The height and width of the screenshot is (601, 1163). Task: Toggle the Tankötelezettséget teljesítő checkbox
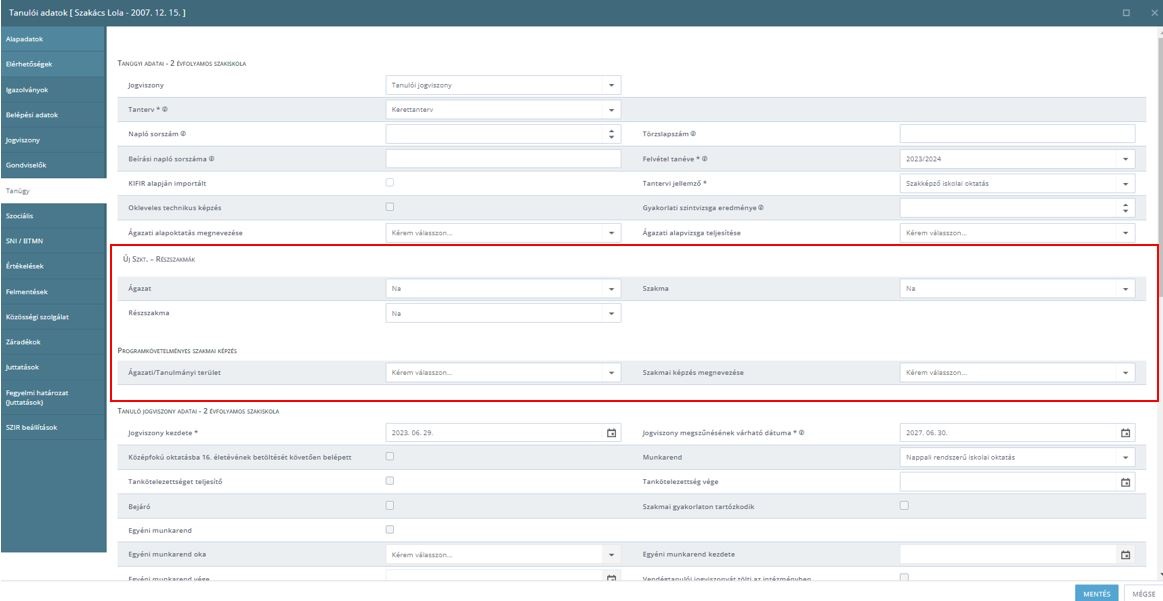pos(389,481)
